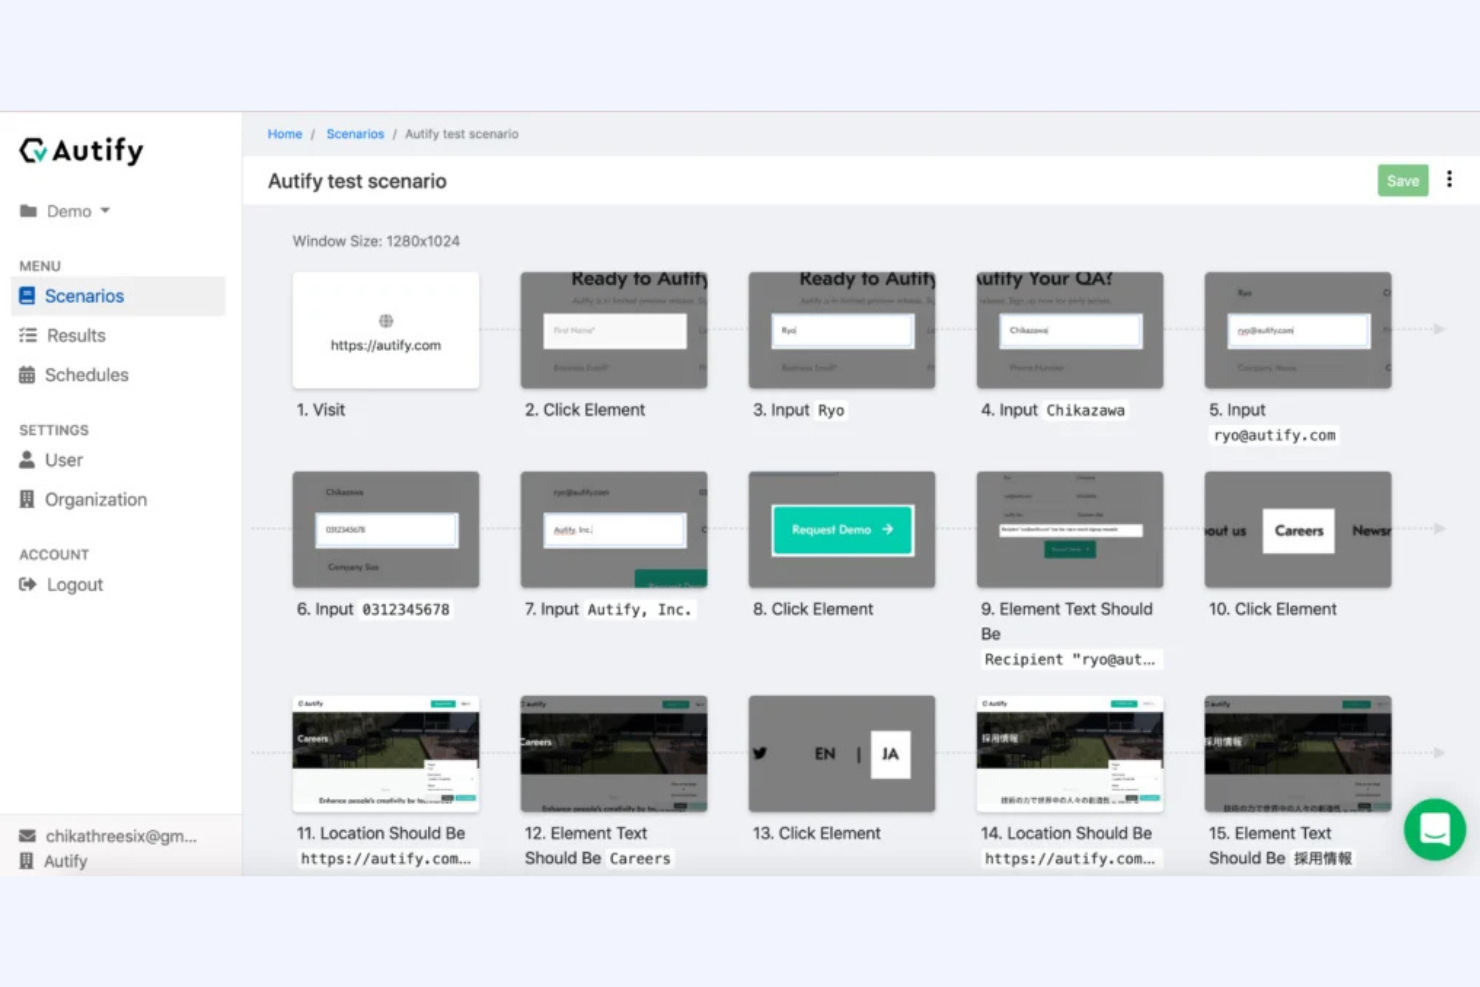Viewport: 1480px width, 987px height.
Task: Open the step 13 Click Element thumbnail
Action: [x=841, y=753]
